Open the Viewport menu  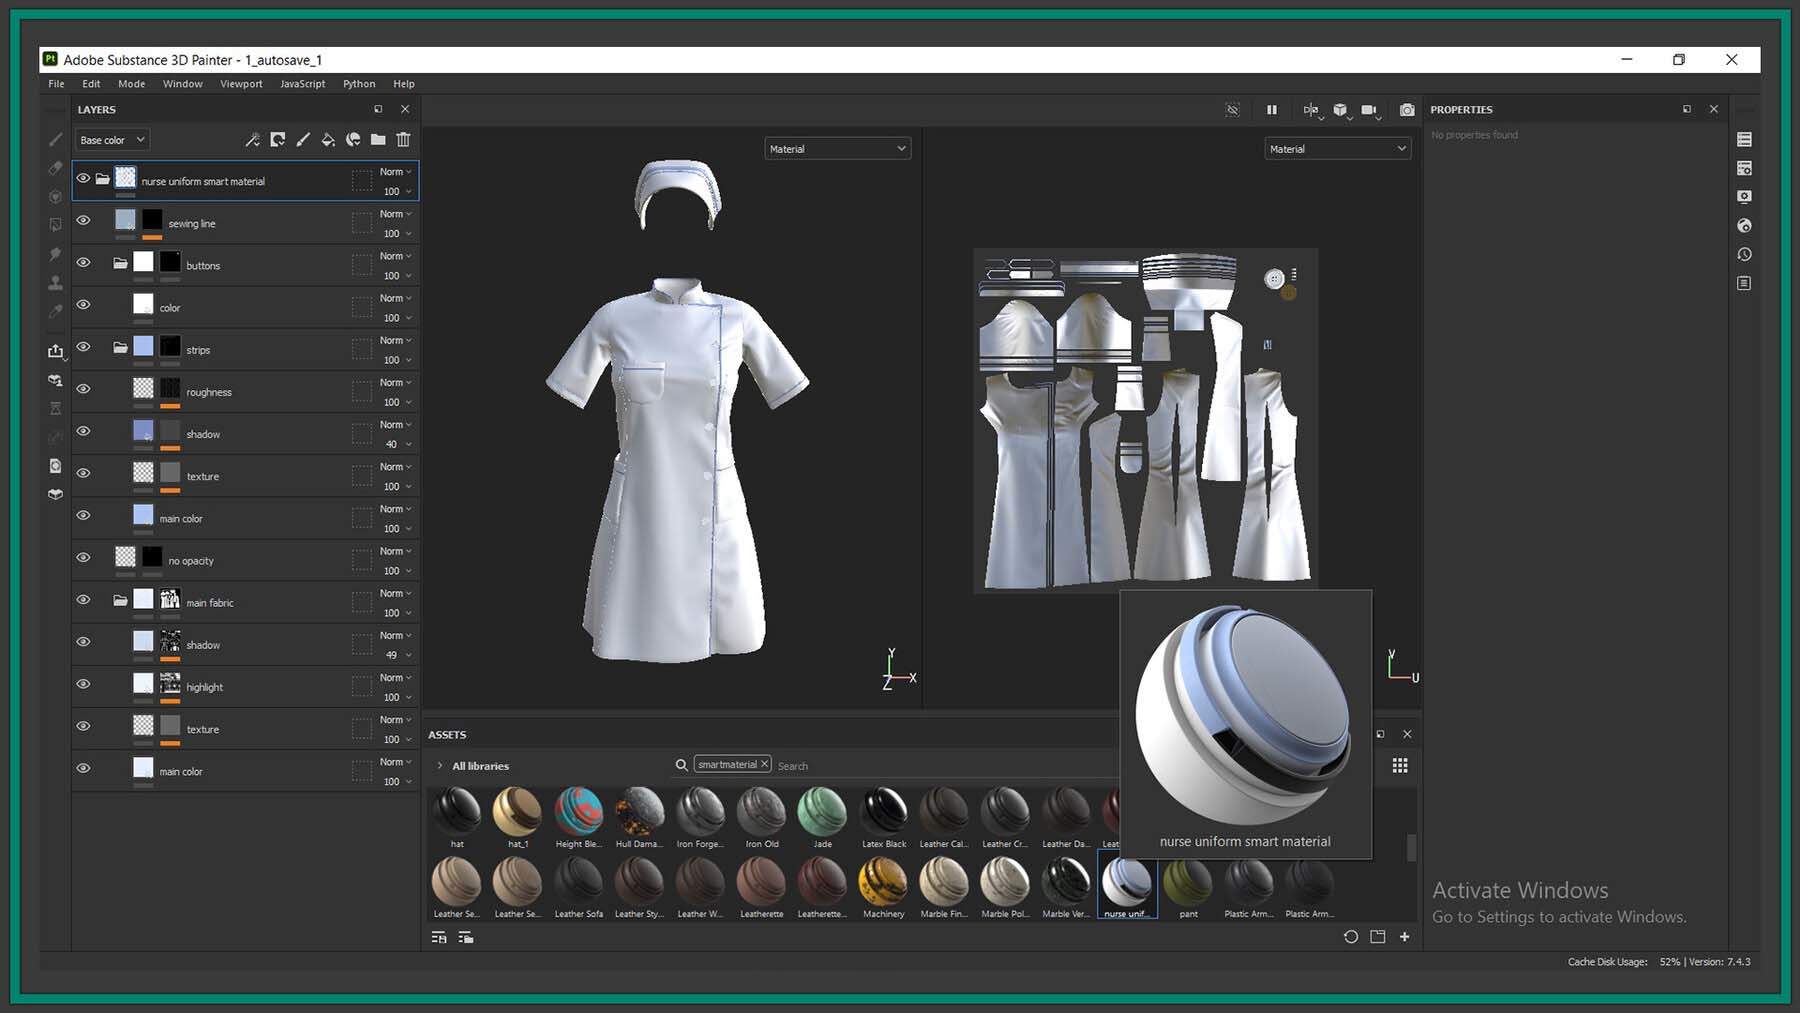coord(241,84)
